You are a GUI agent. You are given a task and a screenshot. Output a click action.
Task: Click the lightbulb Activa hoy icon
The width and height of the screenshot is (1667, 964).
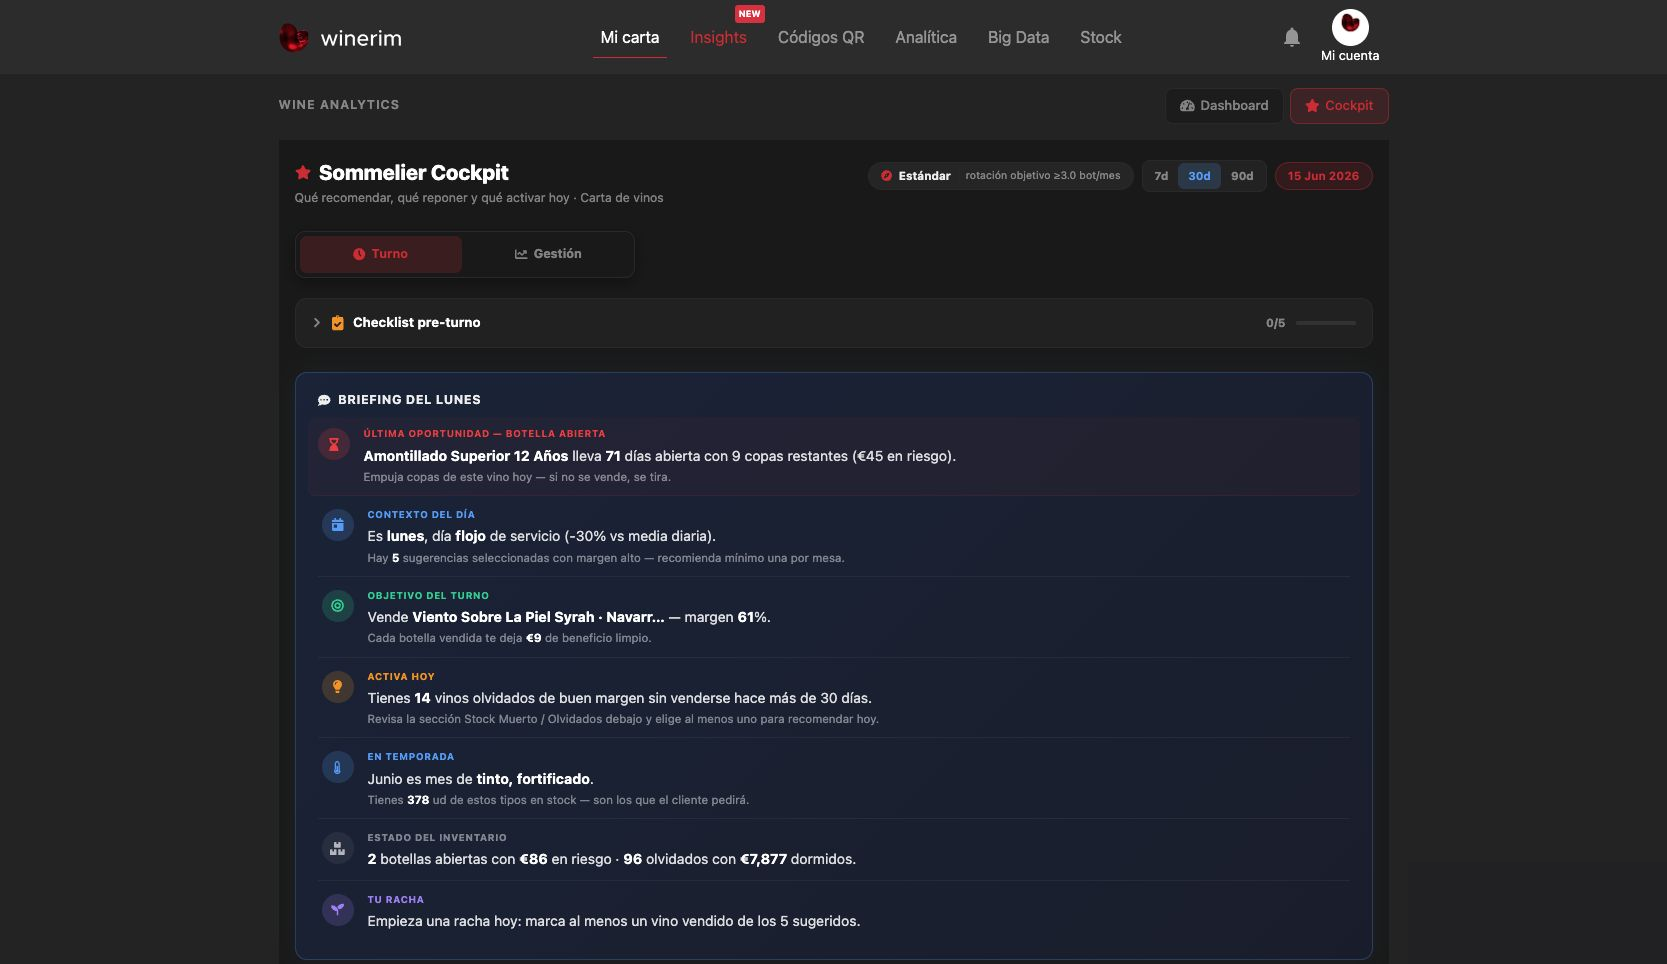tap(337, 686)
